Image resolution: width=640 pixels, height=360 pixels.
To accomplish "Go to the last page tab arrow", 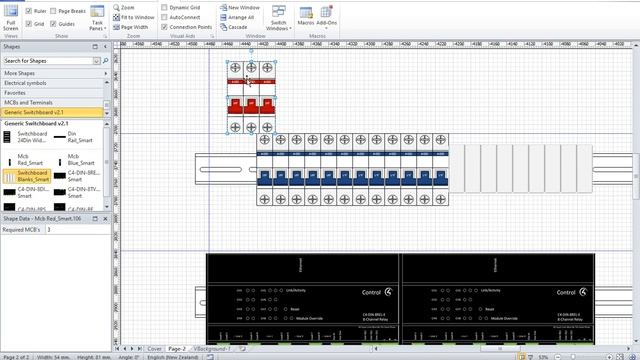I will point(140,349).
